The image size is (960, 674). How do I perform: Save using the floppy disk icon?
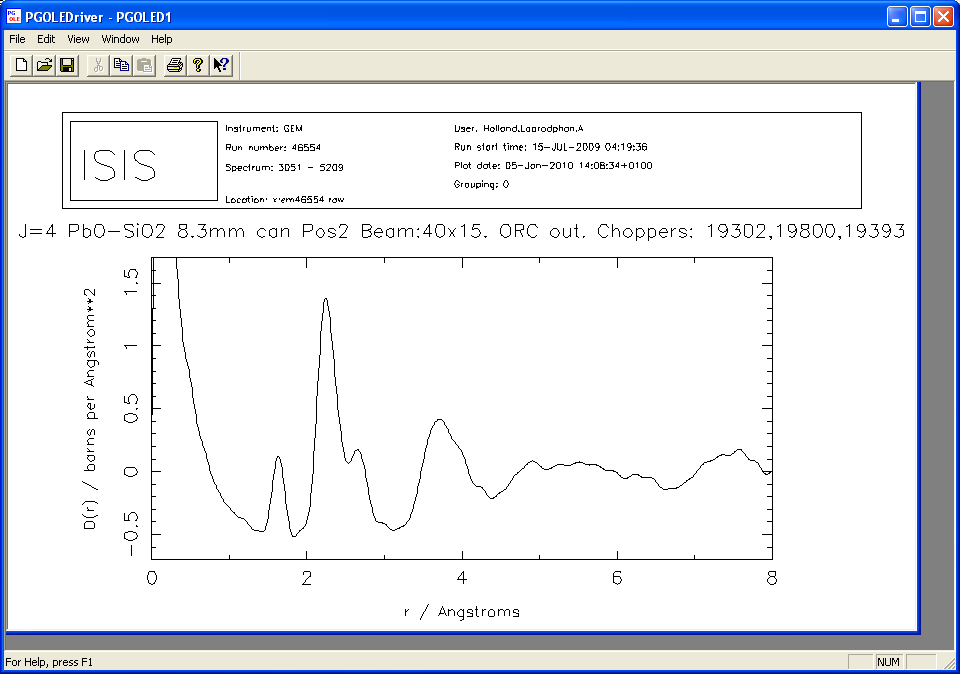(x=67, y=65)
